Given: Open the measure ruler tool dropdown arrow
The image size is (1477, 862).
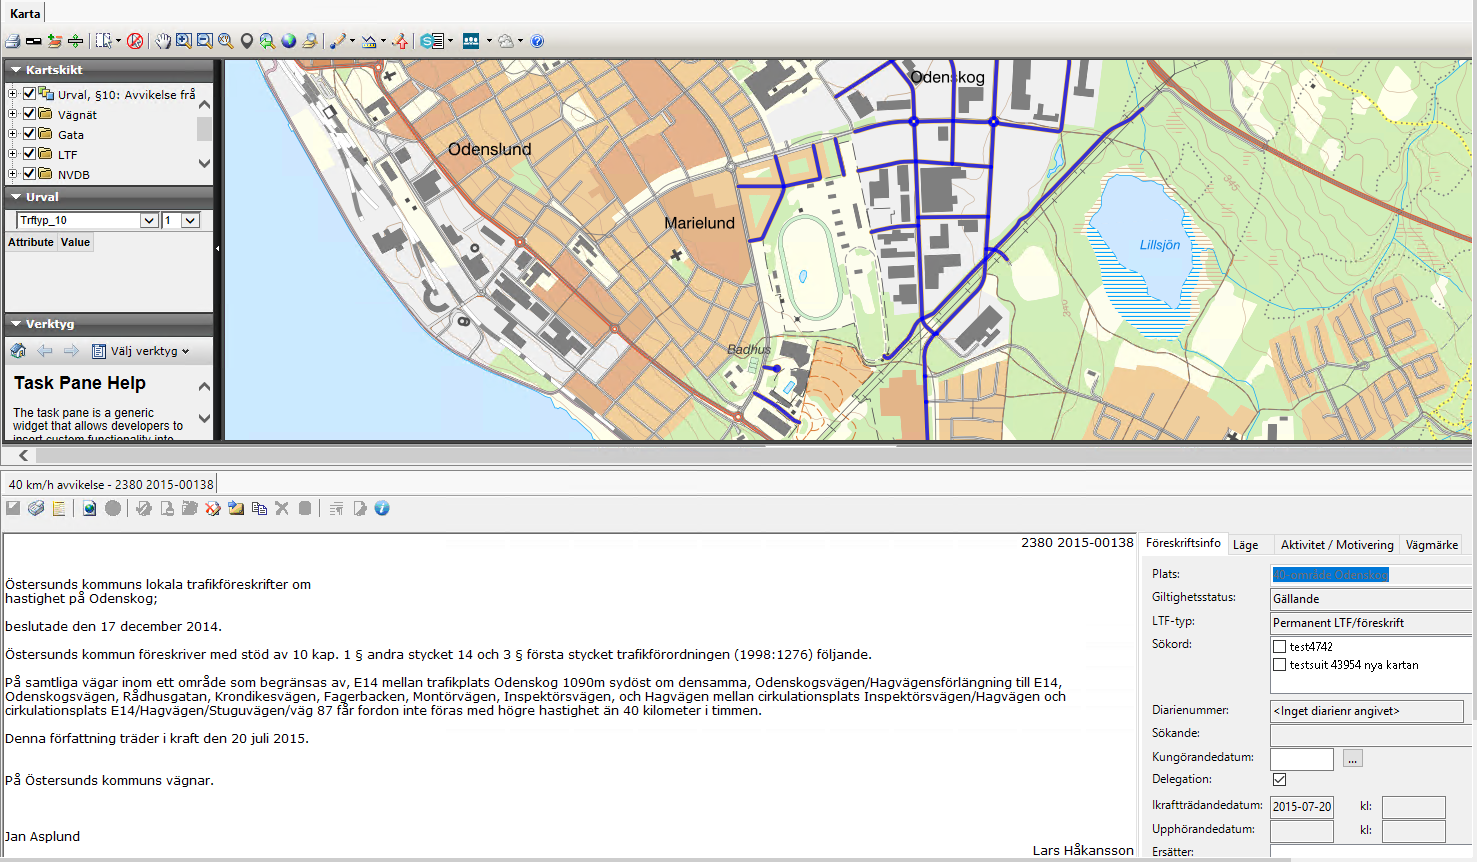Looking at the screenshot, I should 384,41.
